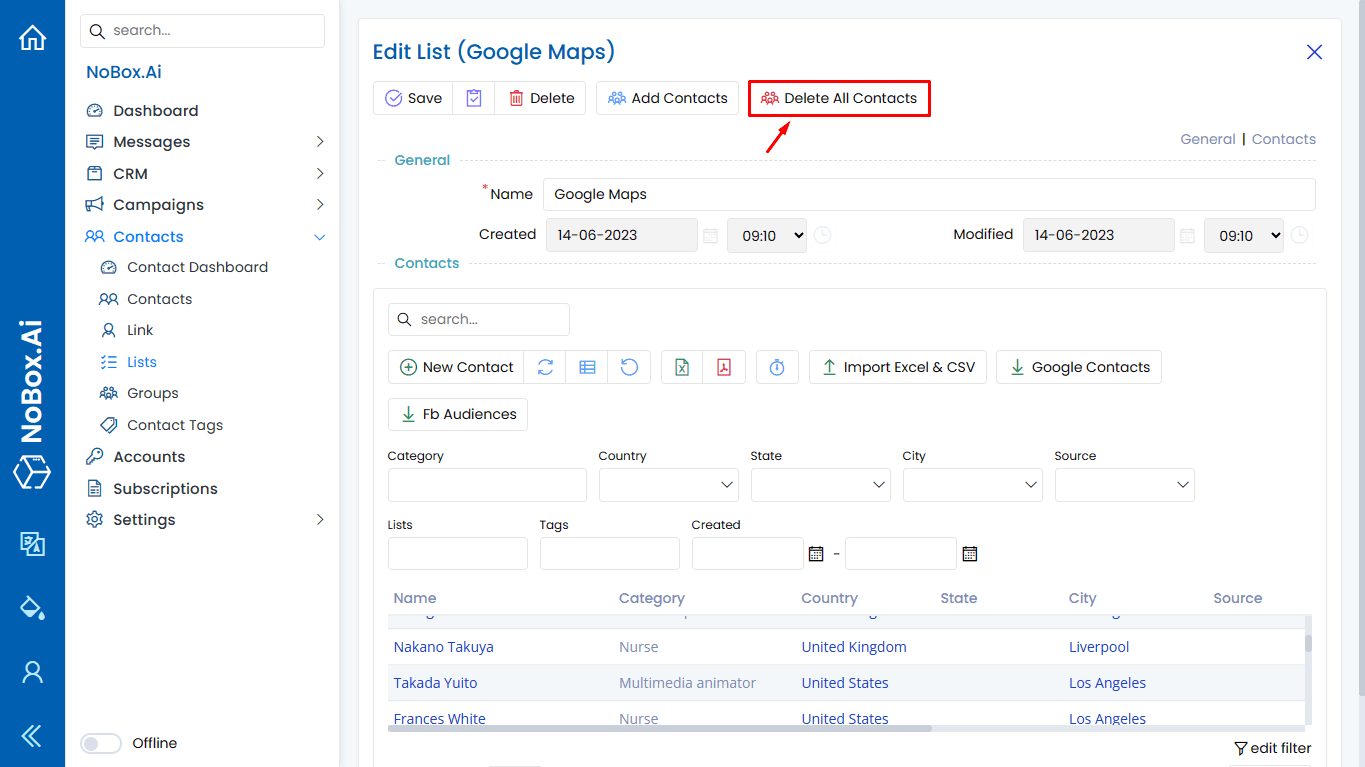Open the table view icon in contacts toolbar
Screen dimensions: 1365x767
pos(586,367)
